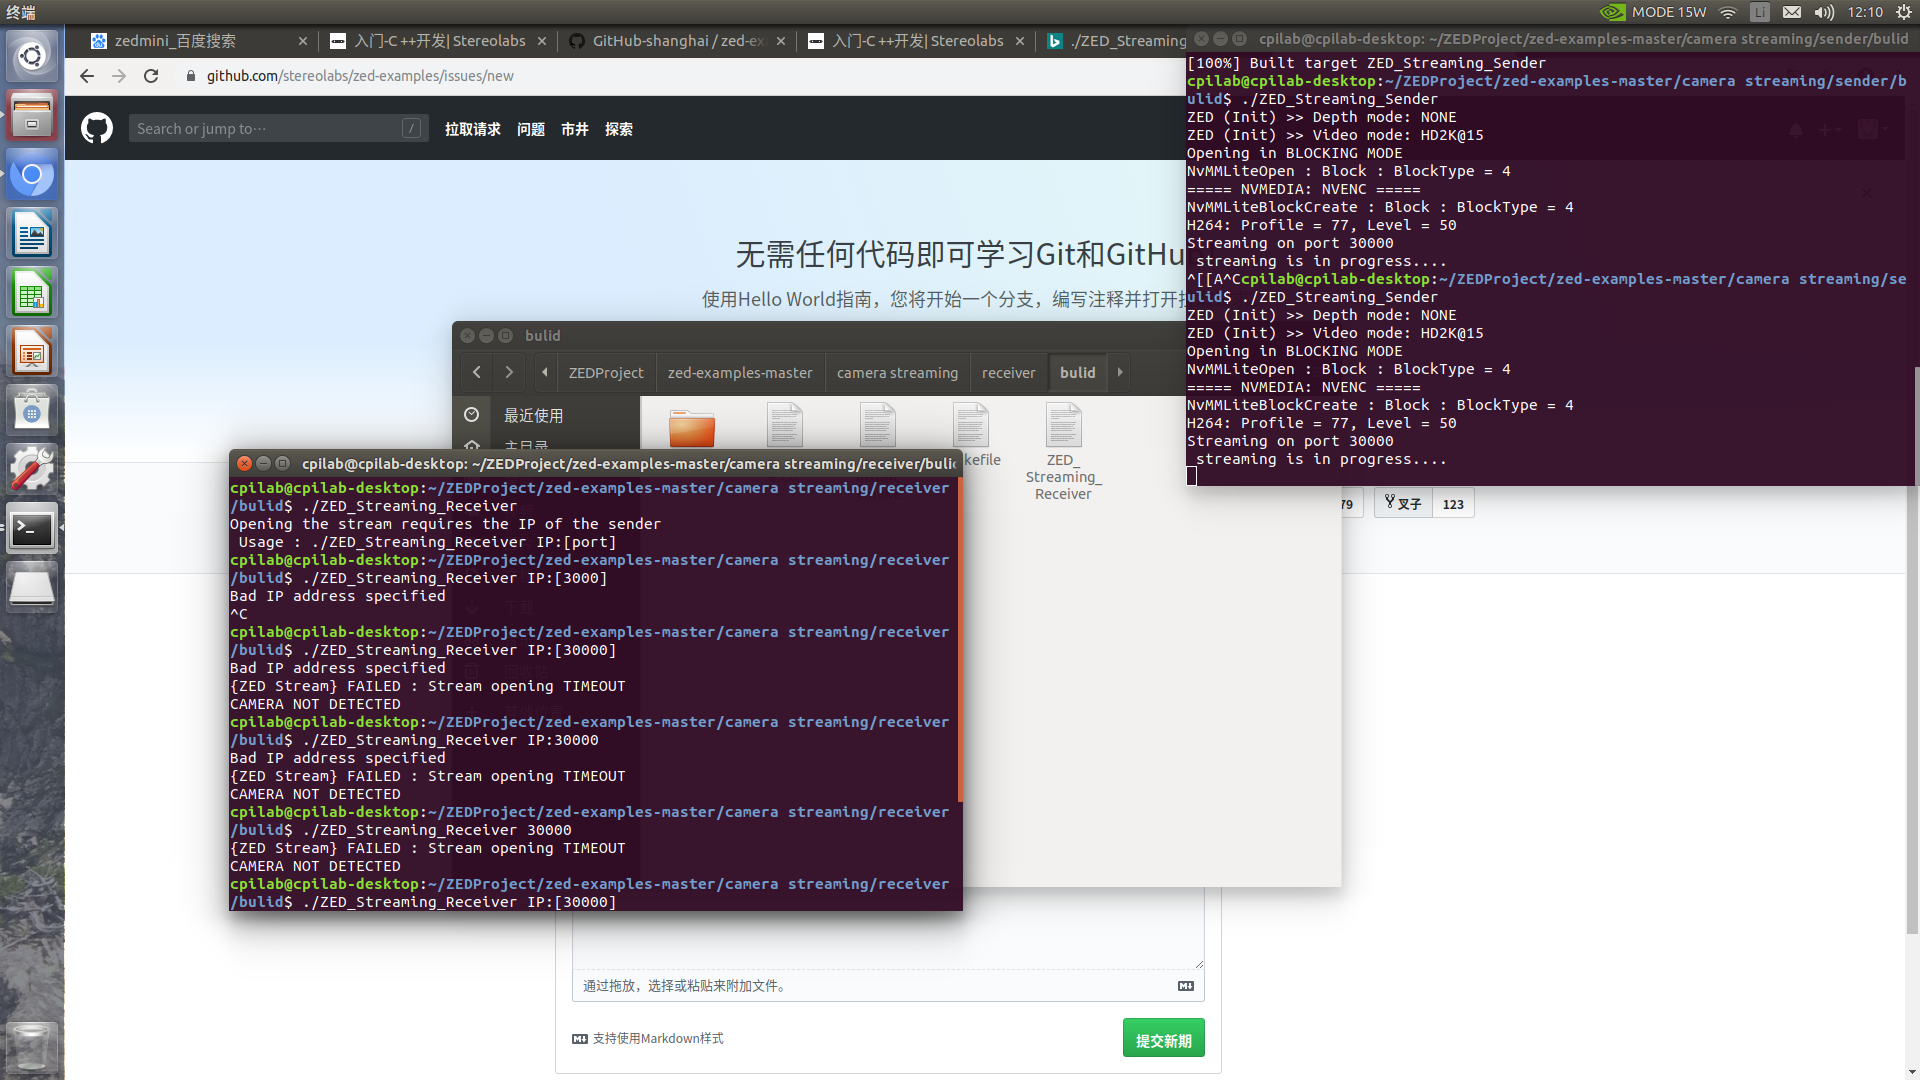Open the Terminal from the Ubuntu dock
Viewport: 1920px width, 1080px height.
click(x=32, y=528)
